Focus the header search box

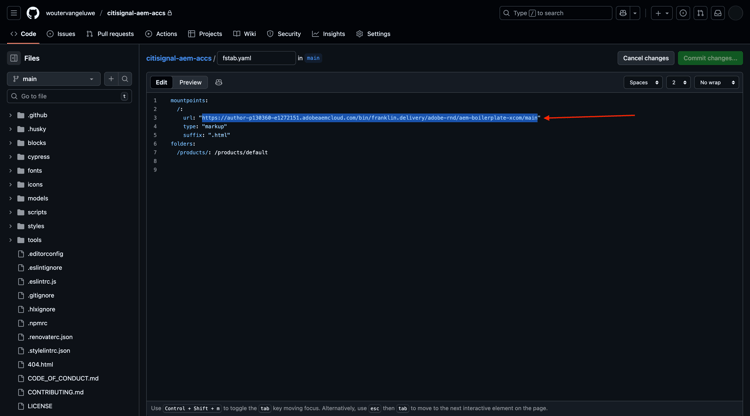pos(556,13)
